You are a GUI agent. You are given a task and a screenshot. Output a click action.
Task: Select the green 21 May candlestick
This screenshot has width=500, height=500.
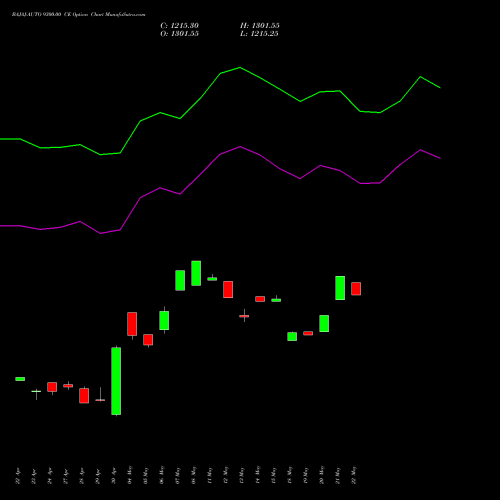pyautogui.click(x=340, y=288)
